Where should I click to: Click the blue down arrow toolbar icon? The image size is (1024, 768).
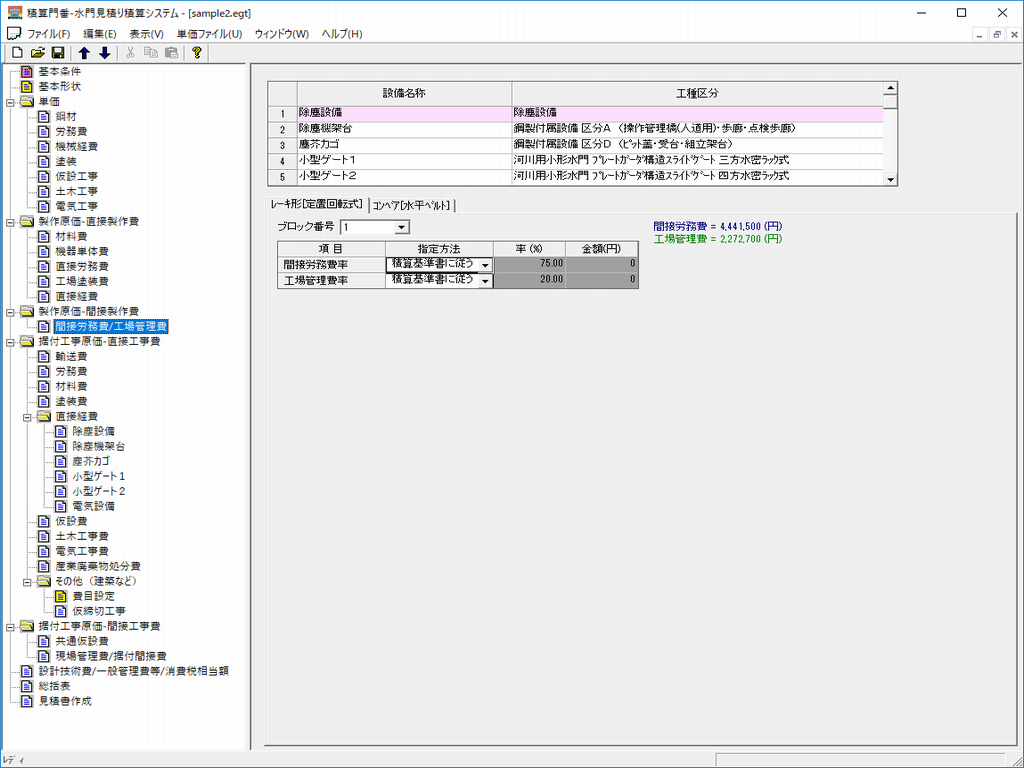click(104, 53)
